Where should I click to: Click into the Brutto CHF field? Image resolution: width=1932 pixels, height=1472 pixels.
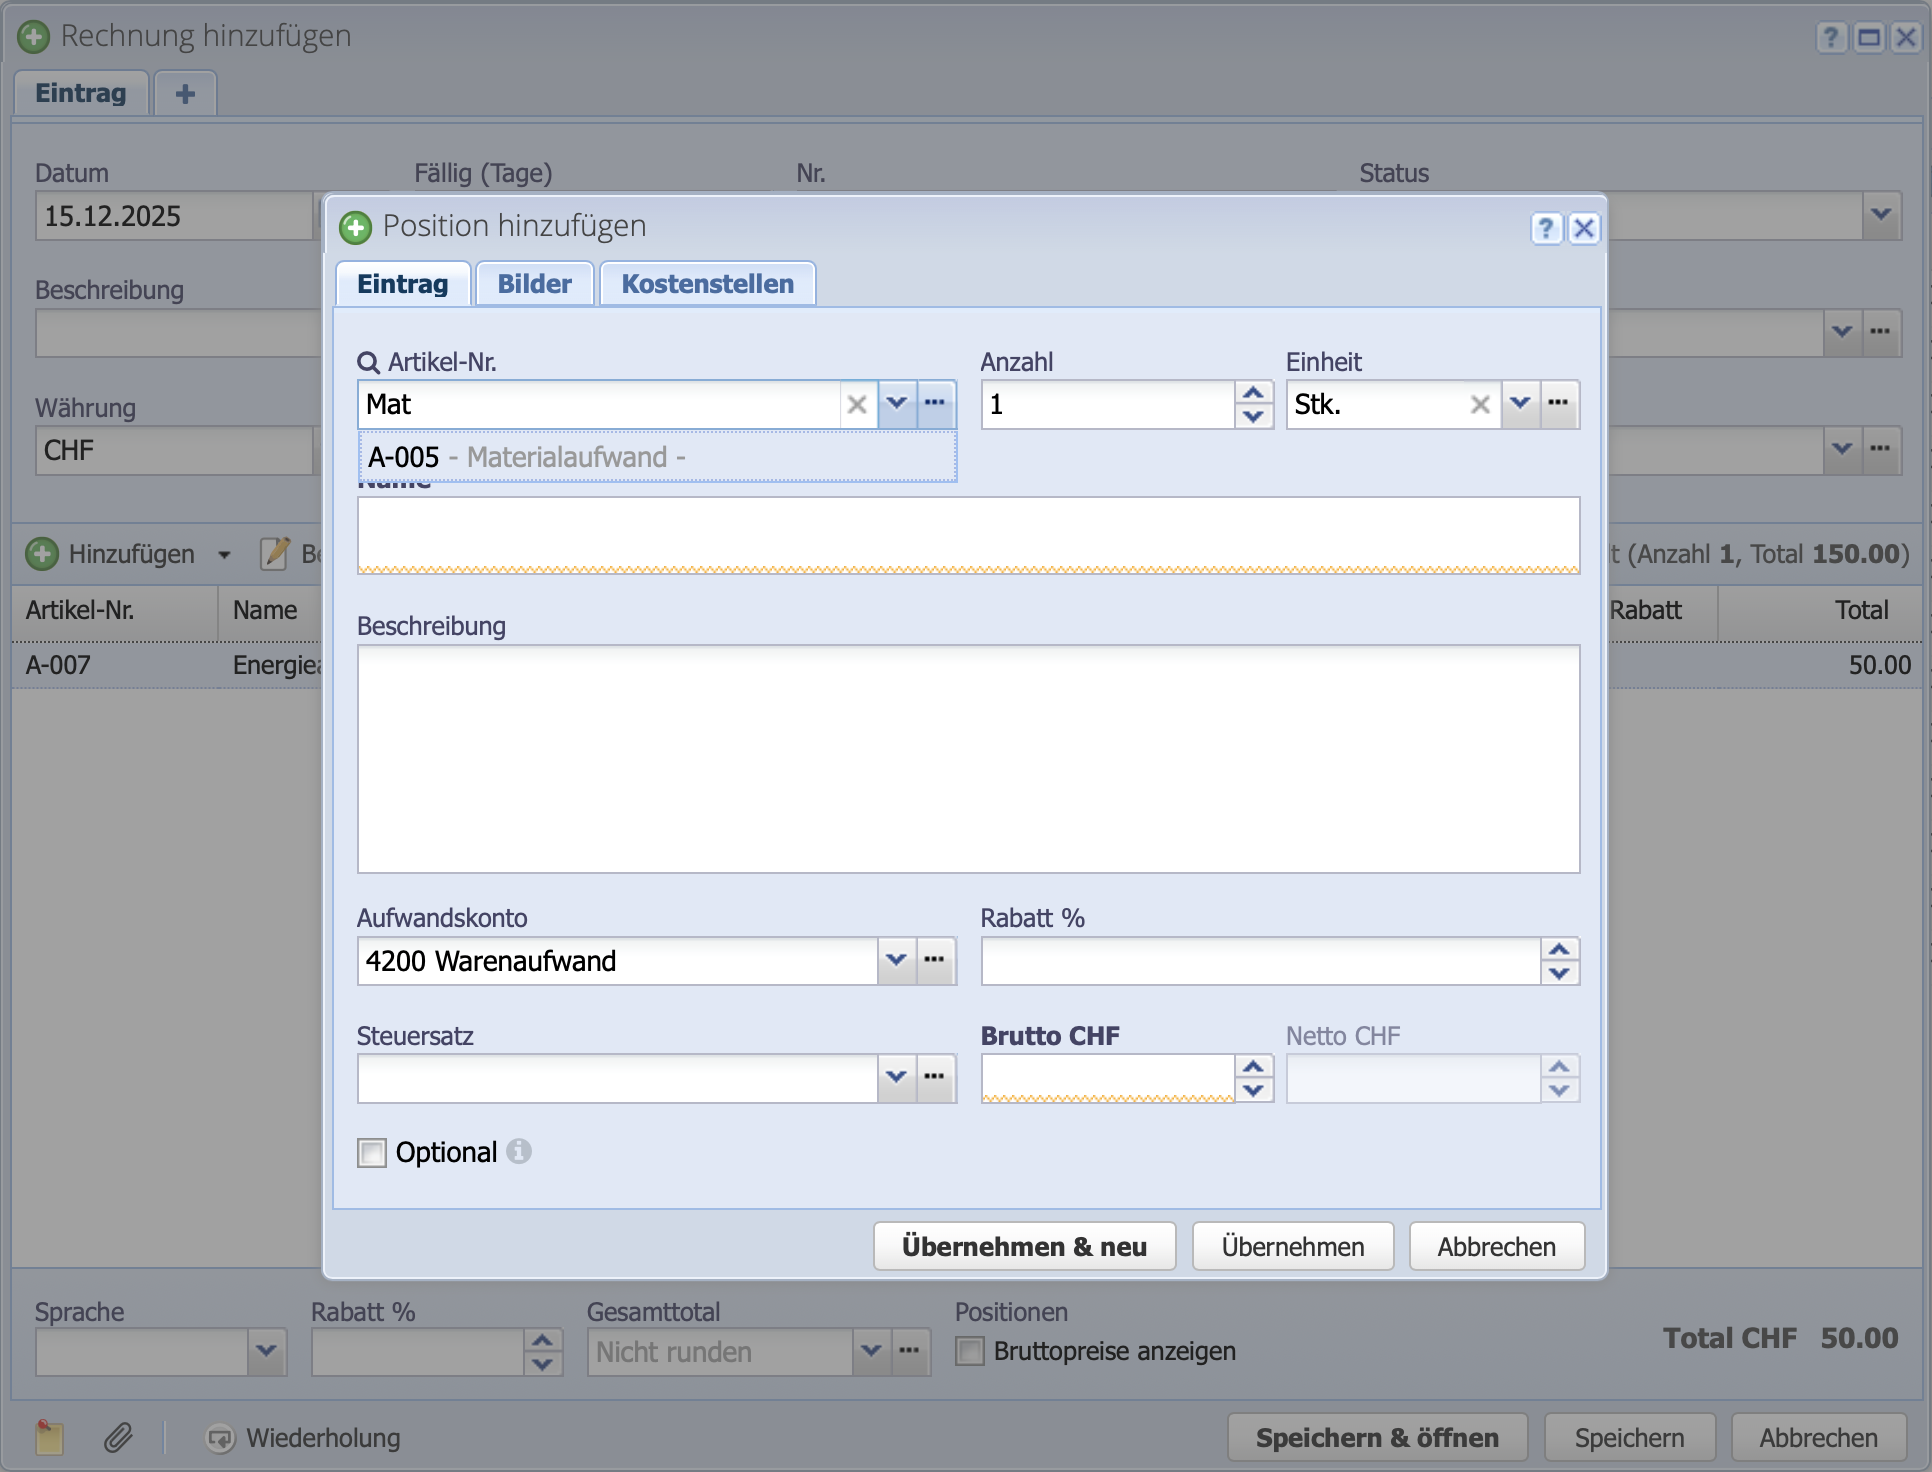pyautogui.click(x=1106, y=1078)
